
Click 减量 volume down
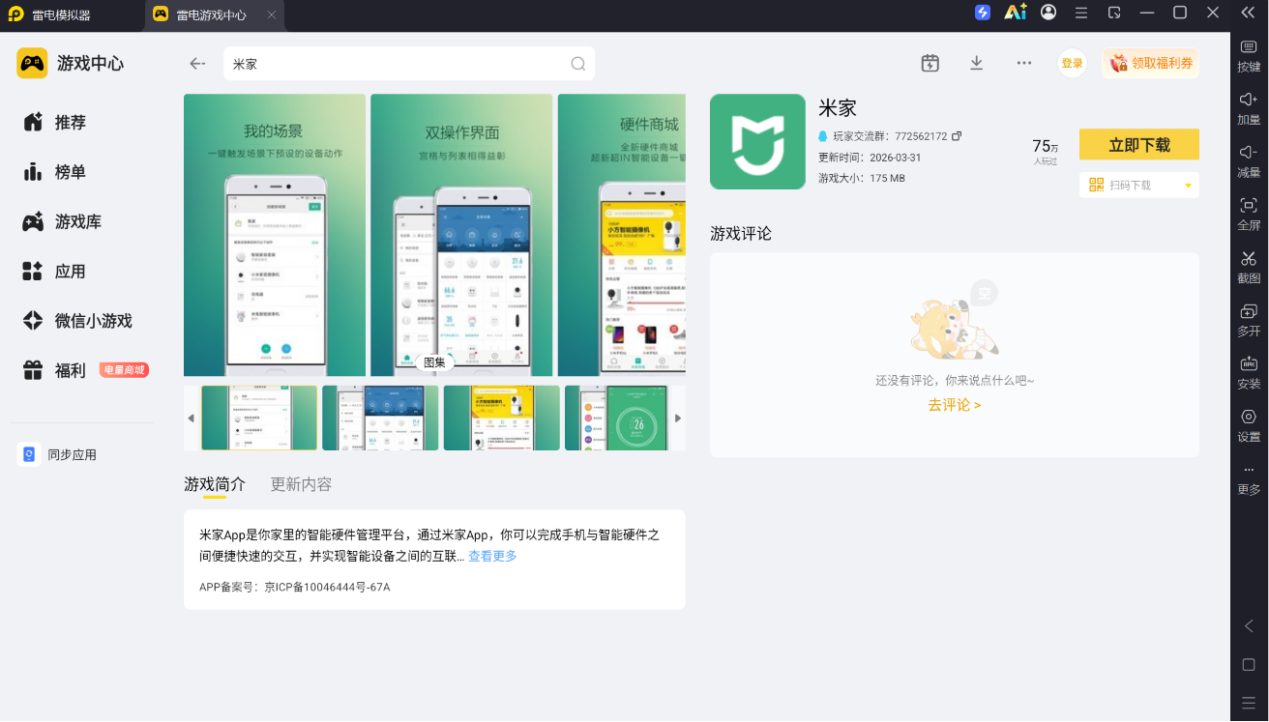coord(1249,162)
